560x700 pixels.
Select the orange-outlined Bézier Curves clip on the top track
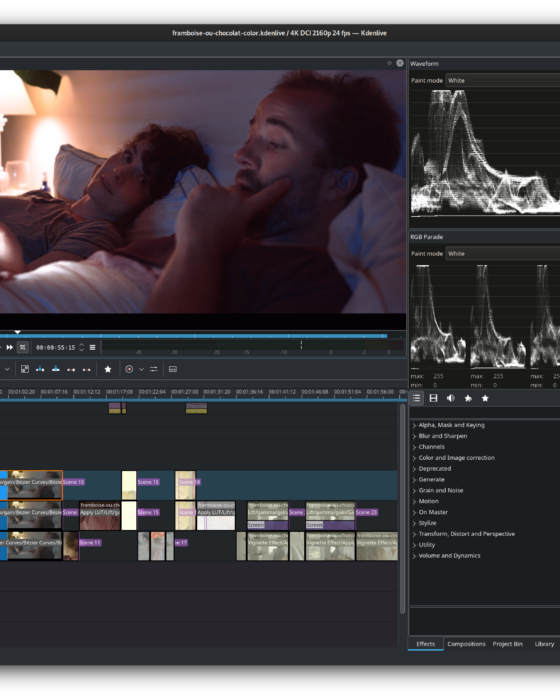pyautogui.click(x=35, y=485)
